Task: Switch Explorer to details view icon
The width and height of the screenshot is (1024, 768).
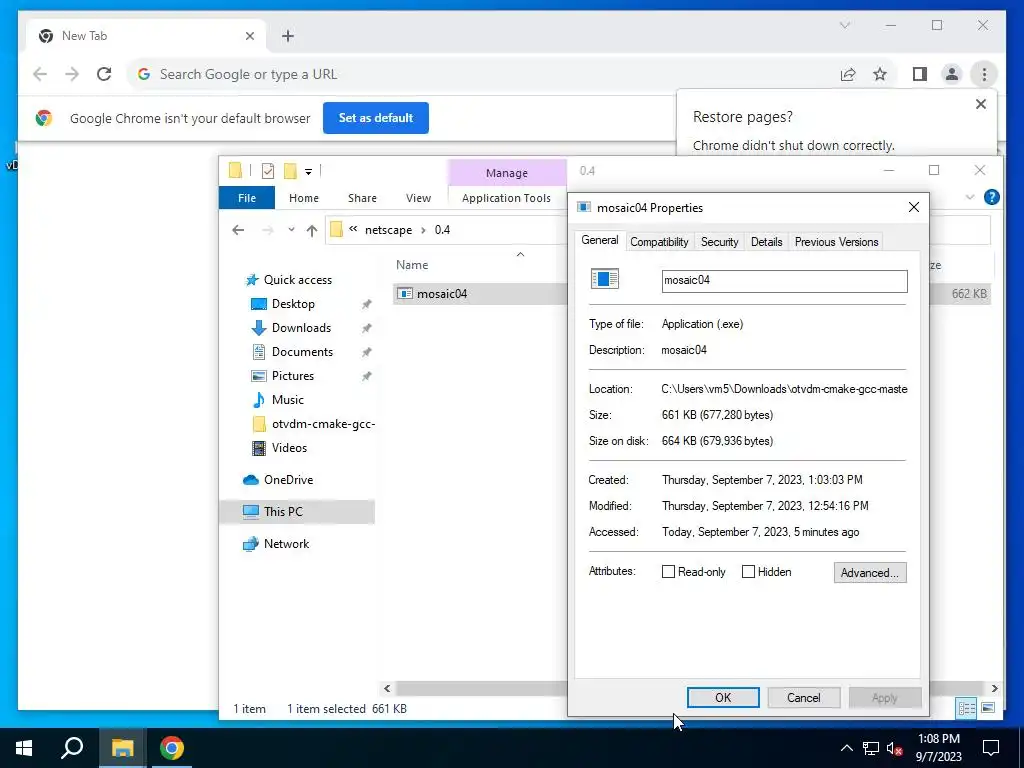Action: pos(966,708)
